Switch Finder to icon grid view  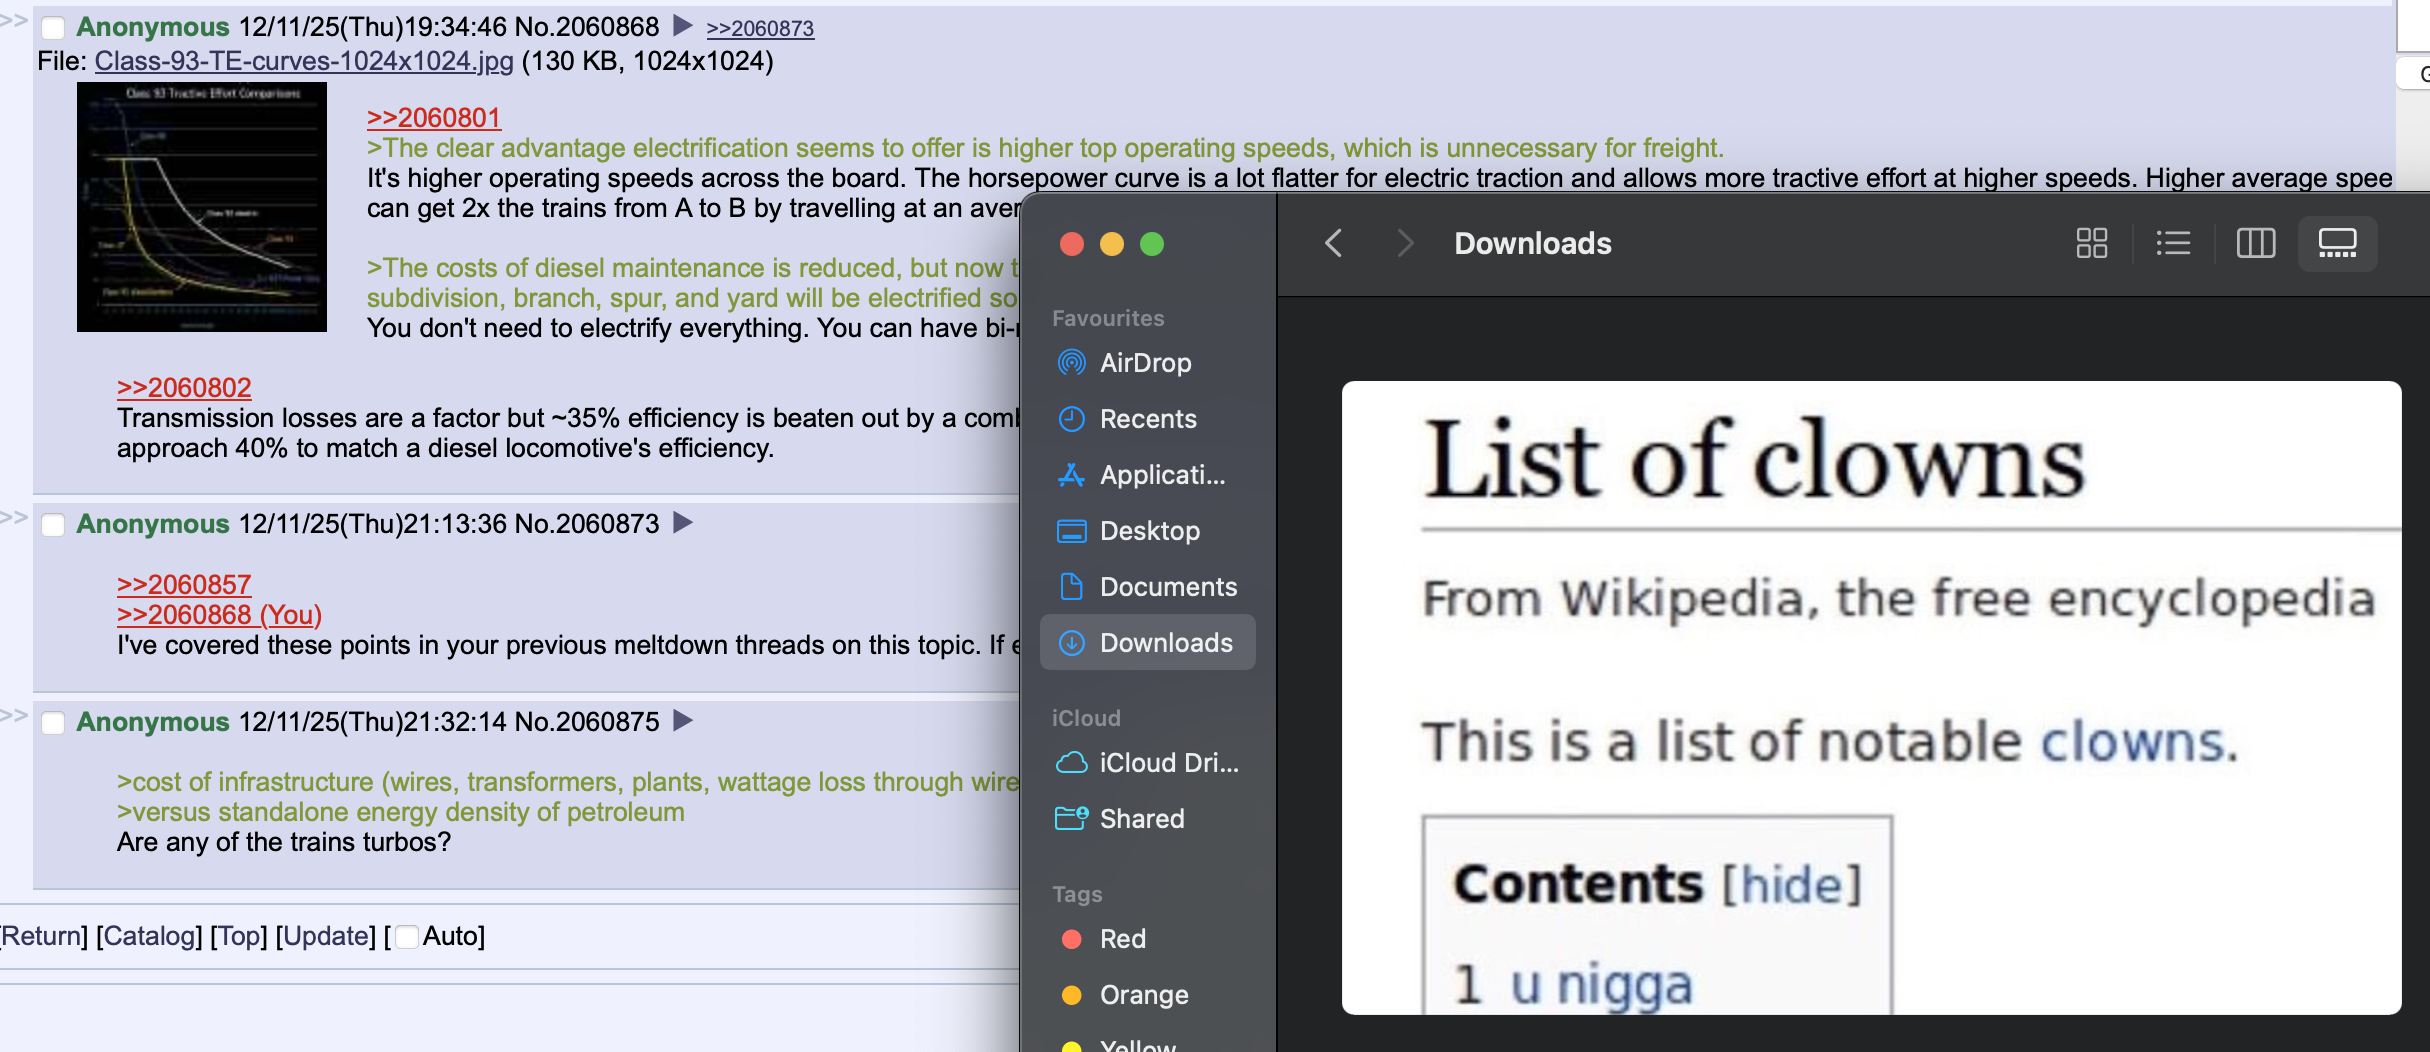click(x=2091, y=243)
